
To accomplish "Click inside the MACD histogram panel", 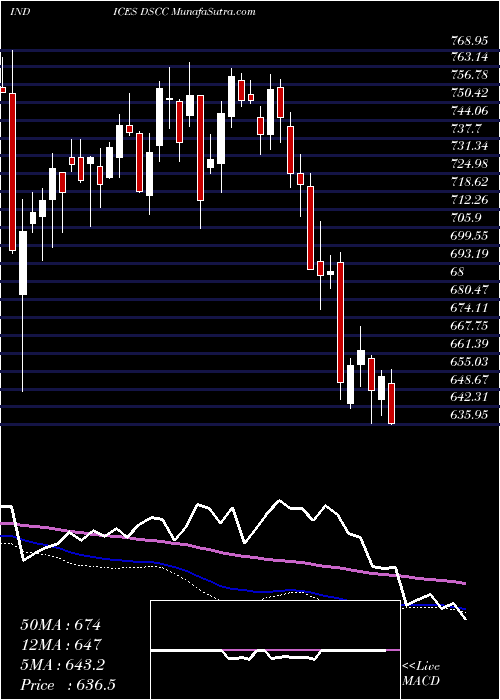I will [275, 650].
